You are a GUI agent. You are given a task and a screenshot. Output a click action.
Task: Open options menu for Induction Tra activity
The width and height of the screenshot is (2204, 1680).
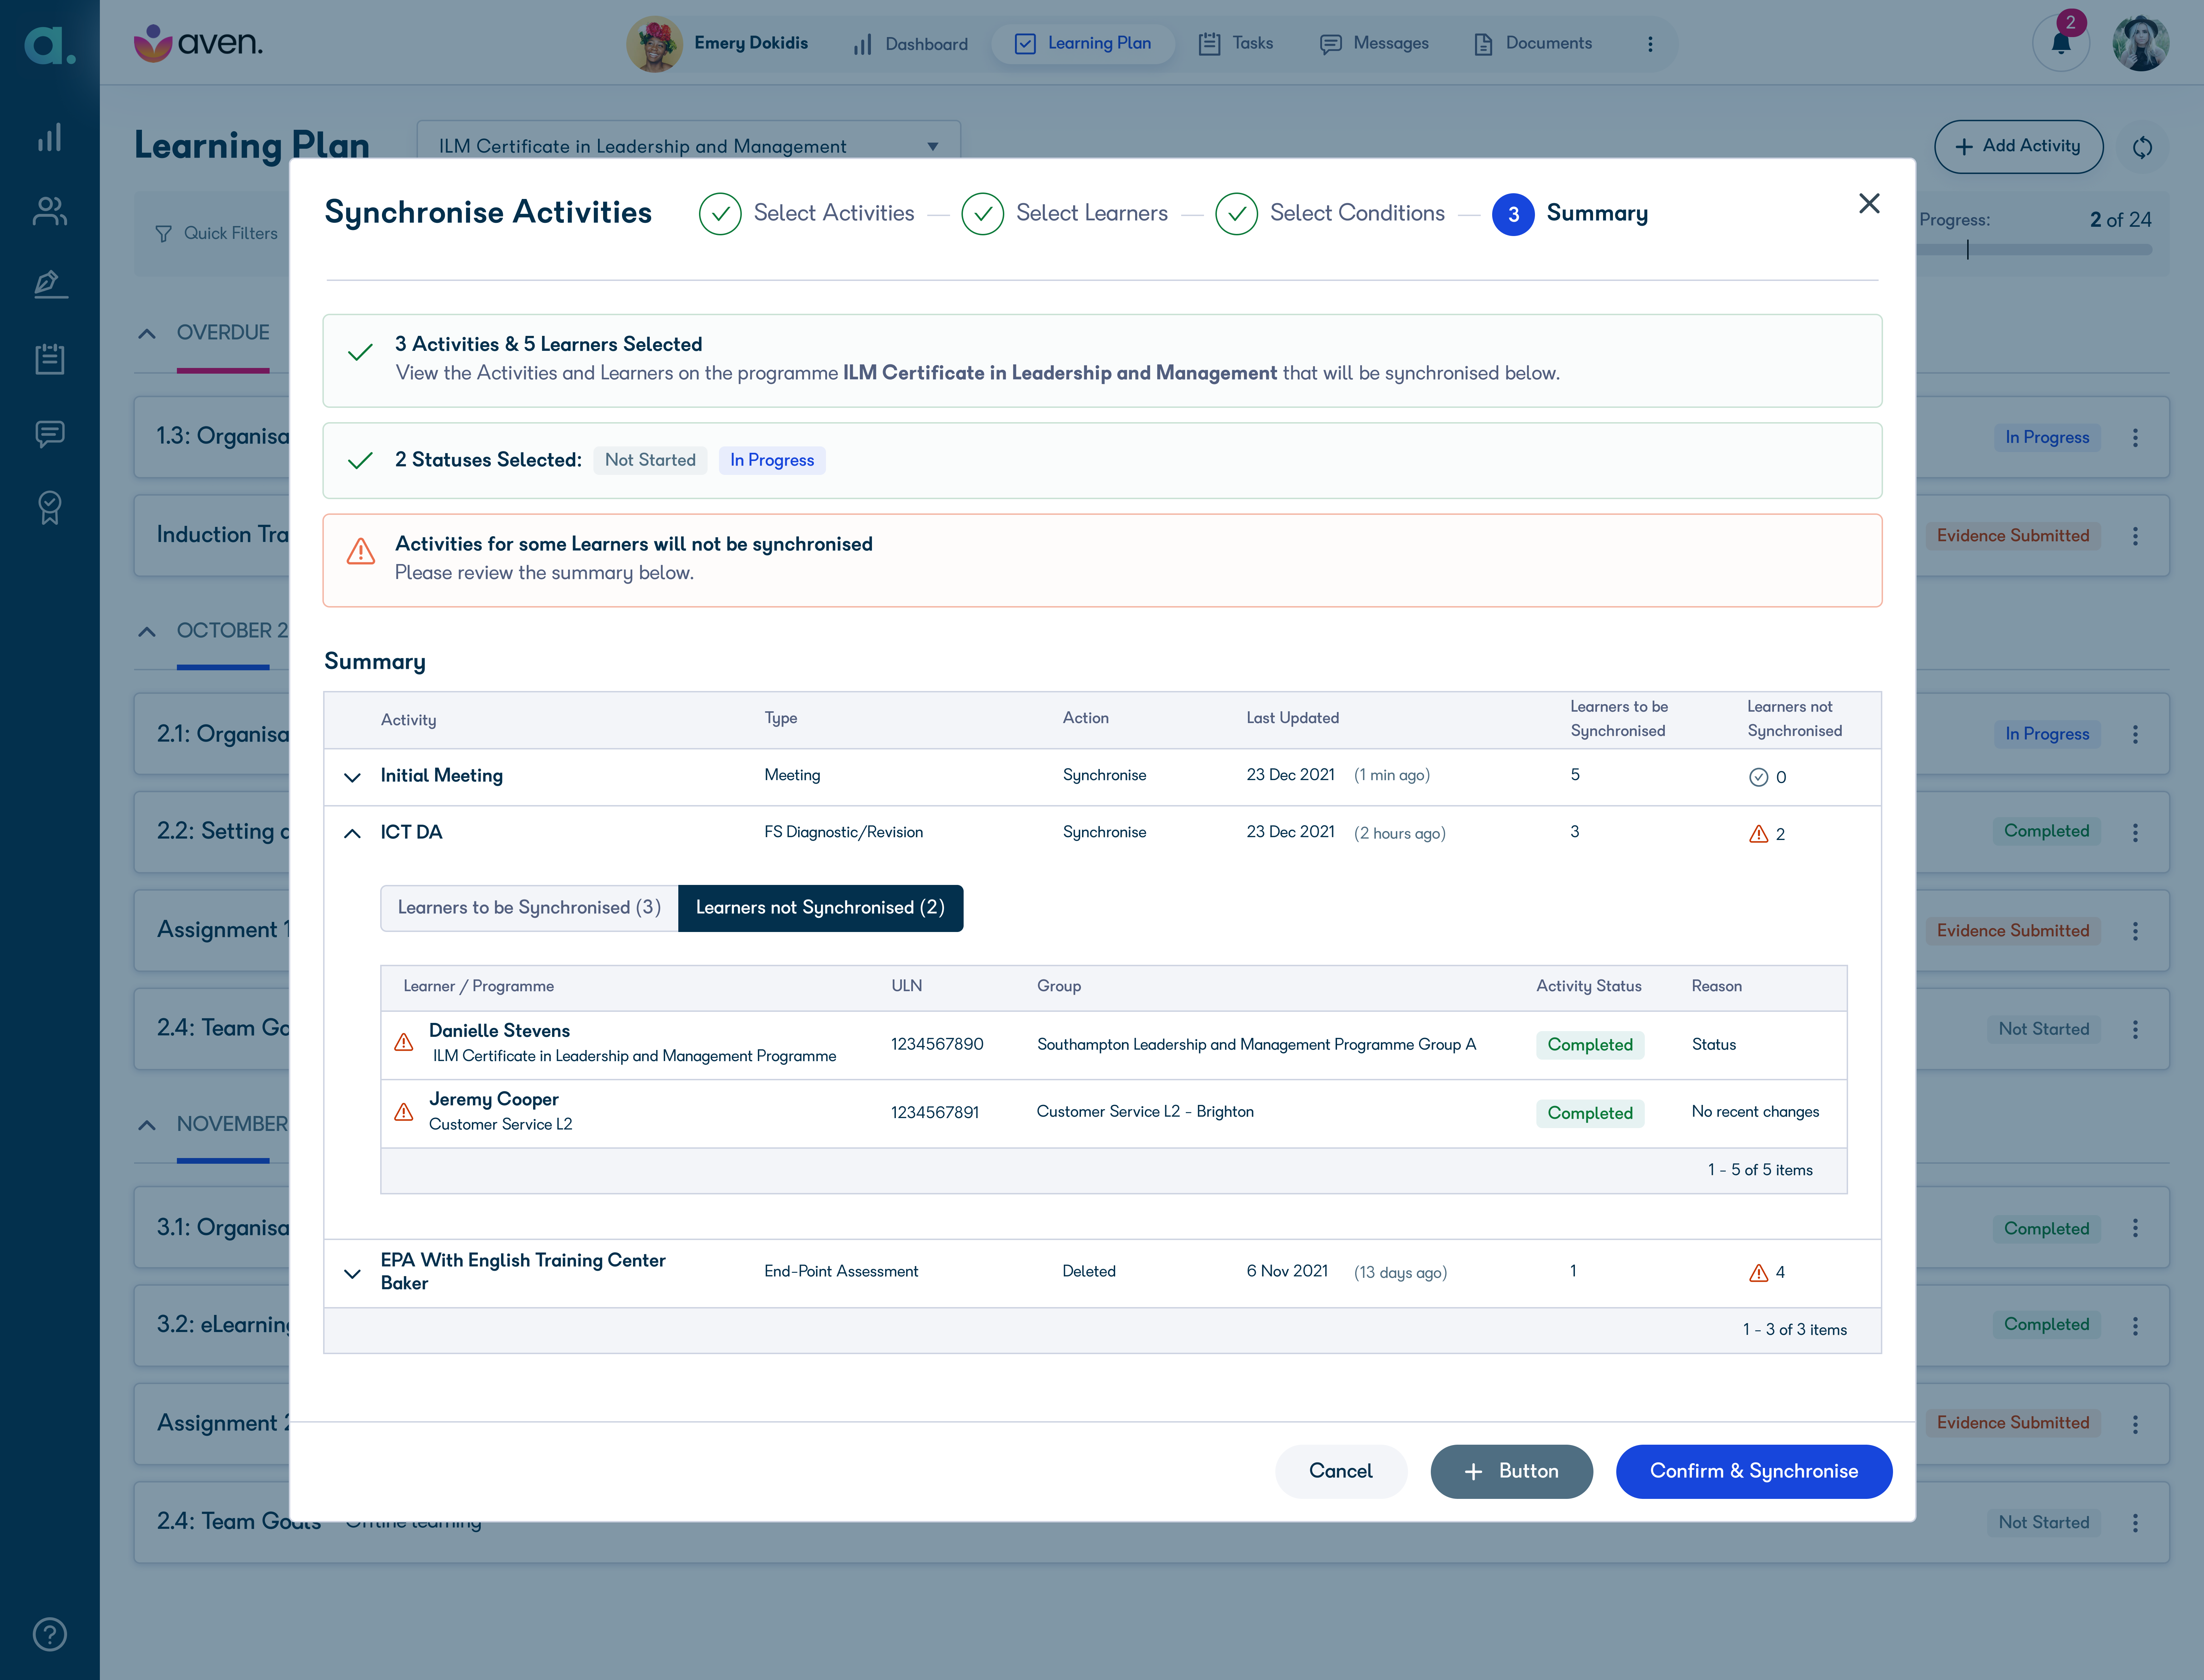click(2135, 536)
